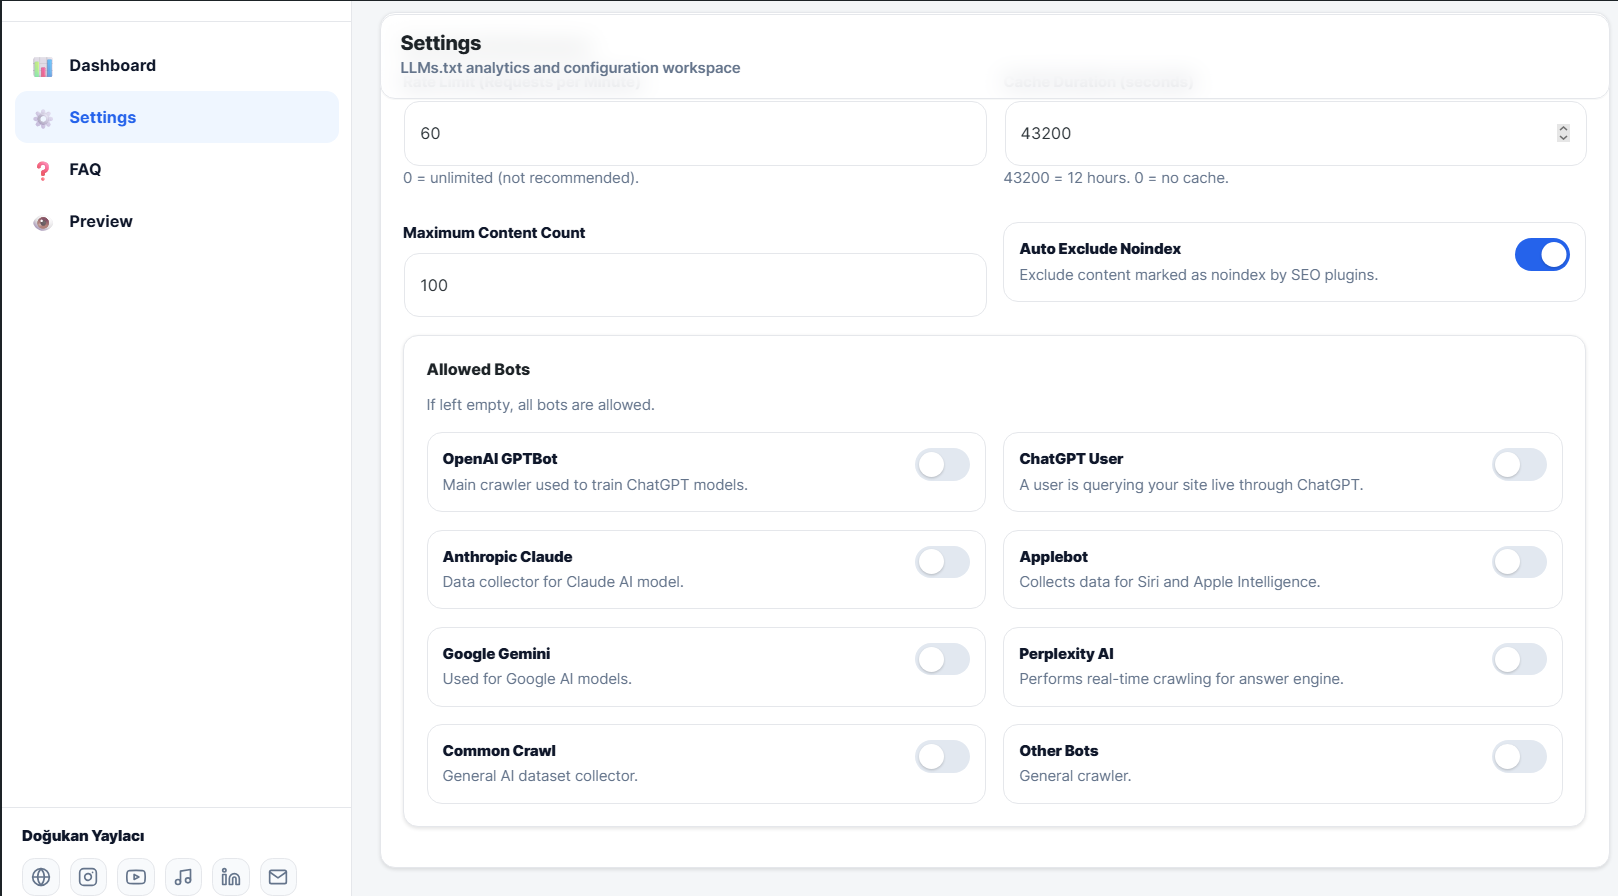Open the Dashboard page
Image resolution: width=1618 pixels, height=896 pixels.
point(177,66)
